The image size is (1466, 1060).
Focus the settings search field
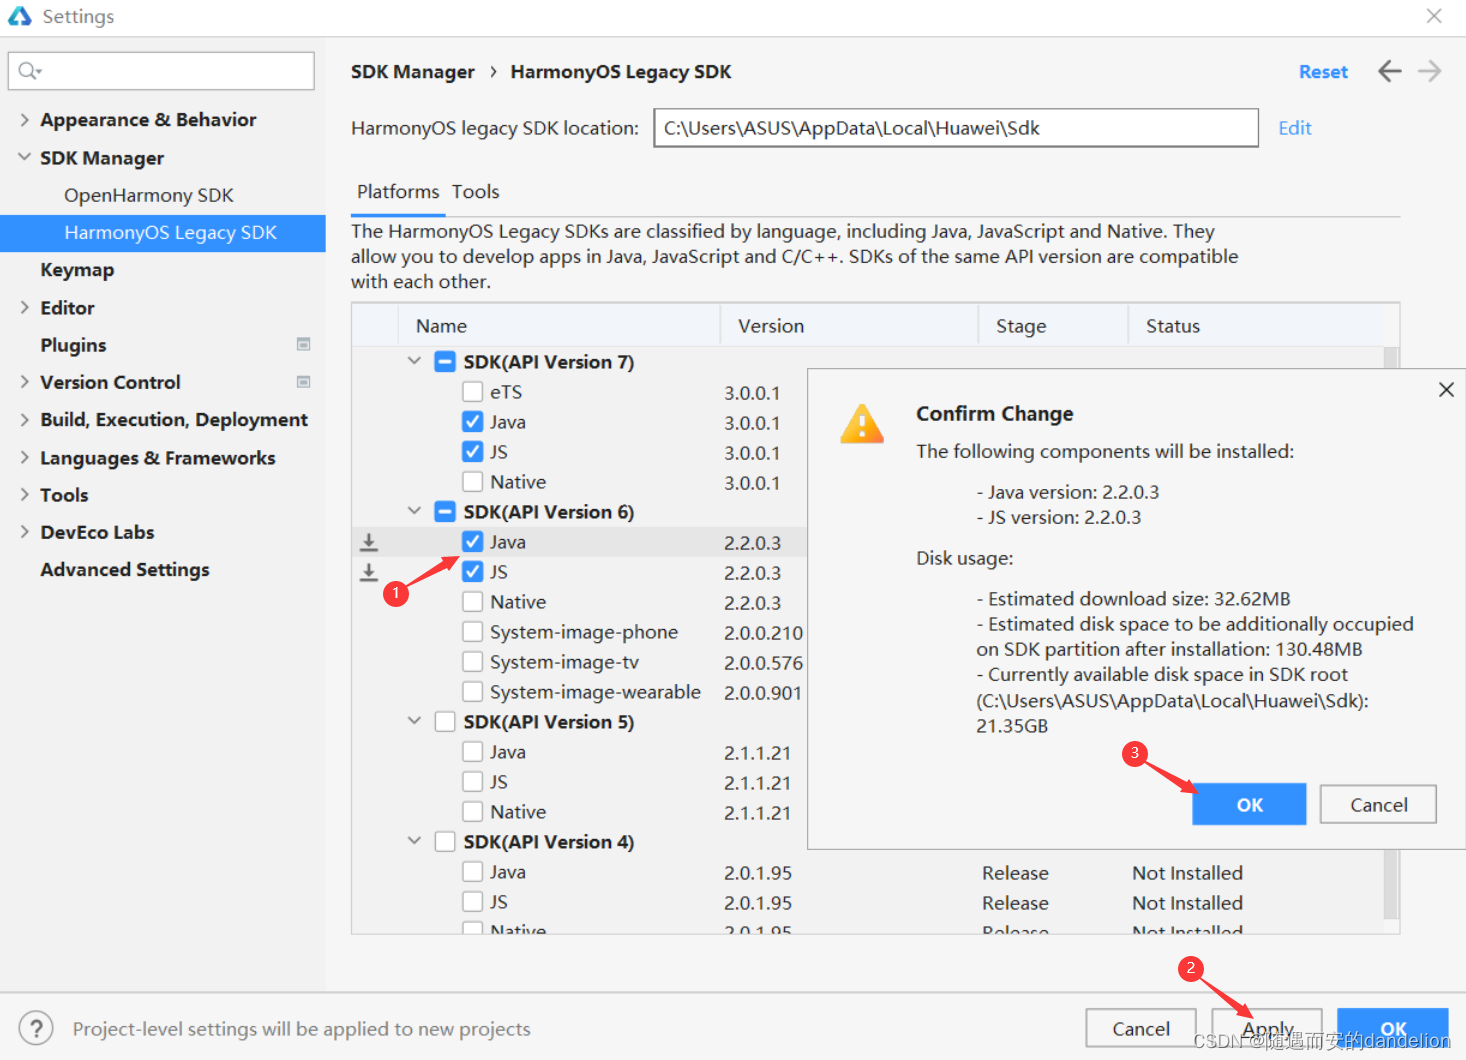point(161,71)
